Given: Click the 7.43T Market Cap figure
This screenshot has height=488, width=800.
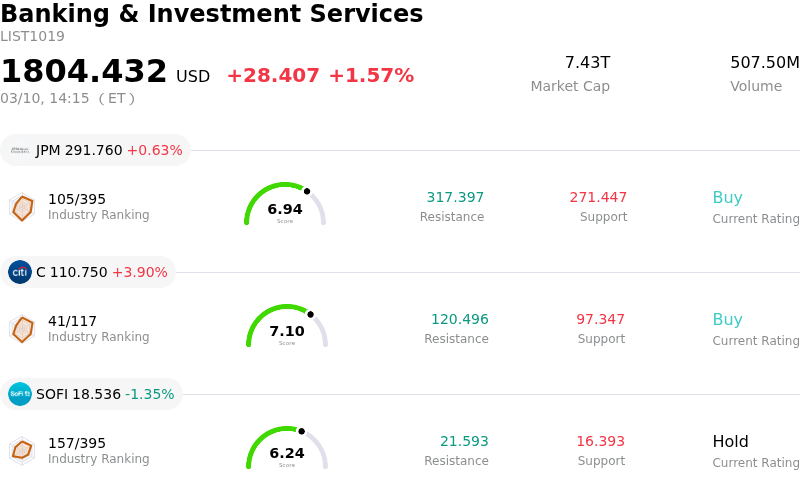Looking at the screenshot, I should point(587,63).
